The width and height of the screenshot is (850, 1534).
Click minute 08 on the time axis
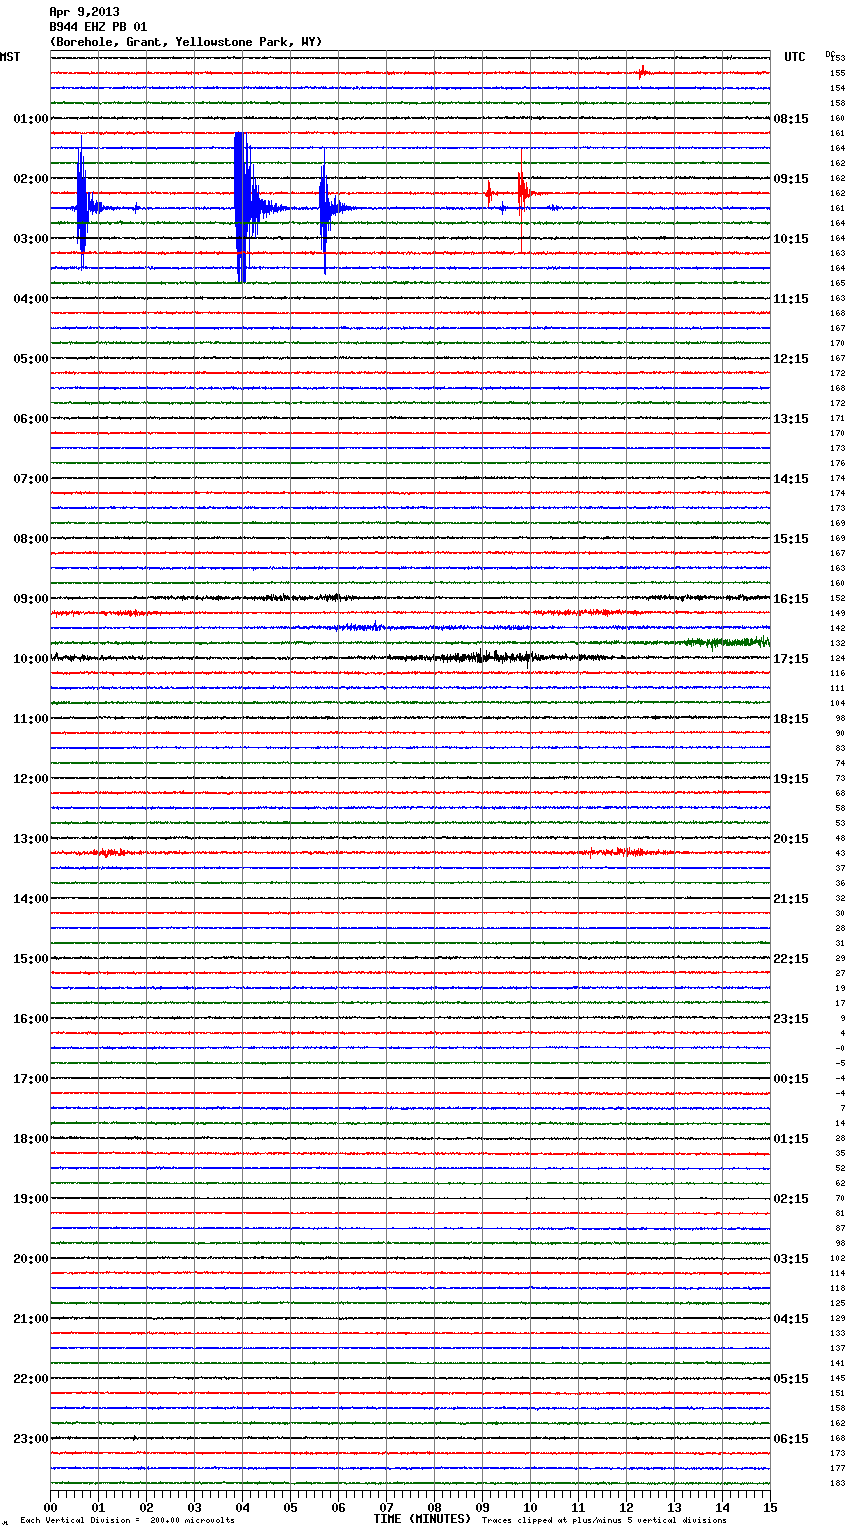point(434,1507)
